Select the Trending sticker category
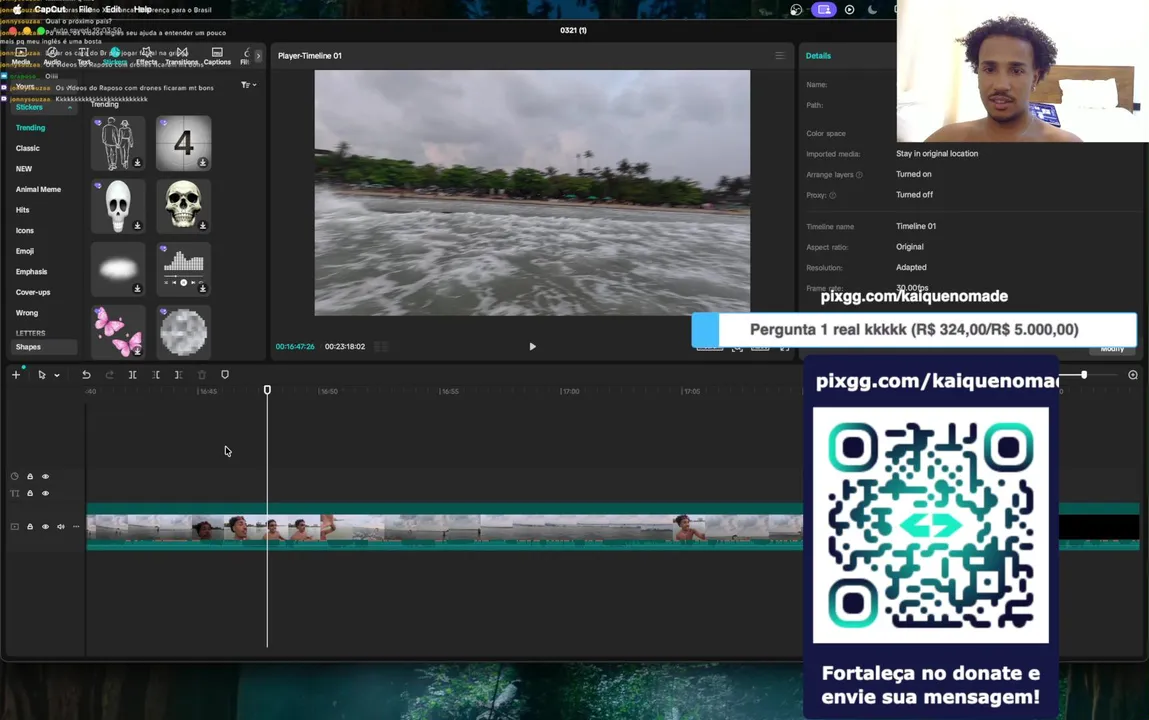 click(x=31, y=127)
